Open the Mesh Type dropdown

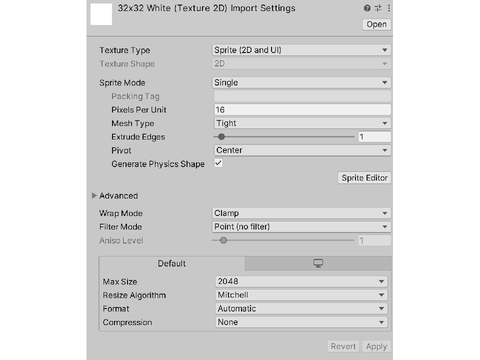click(302, 123)
